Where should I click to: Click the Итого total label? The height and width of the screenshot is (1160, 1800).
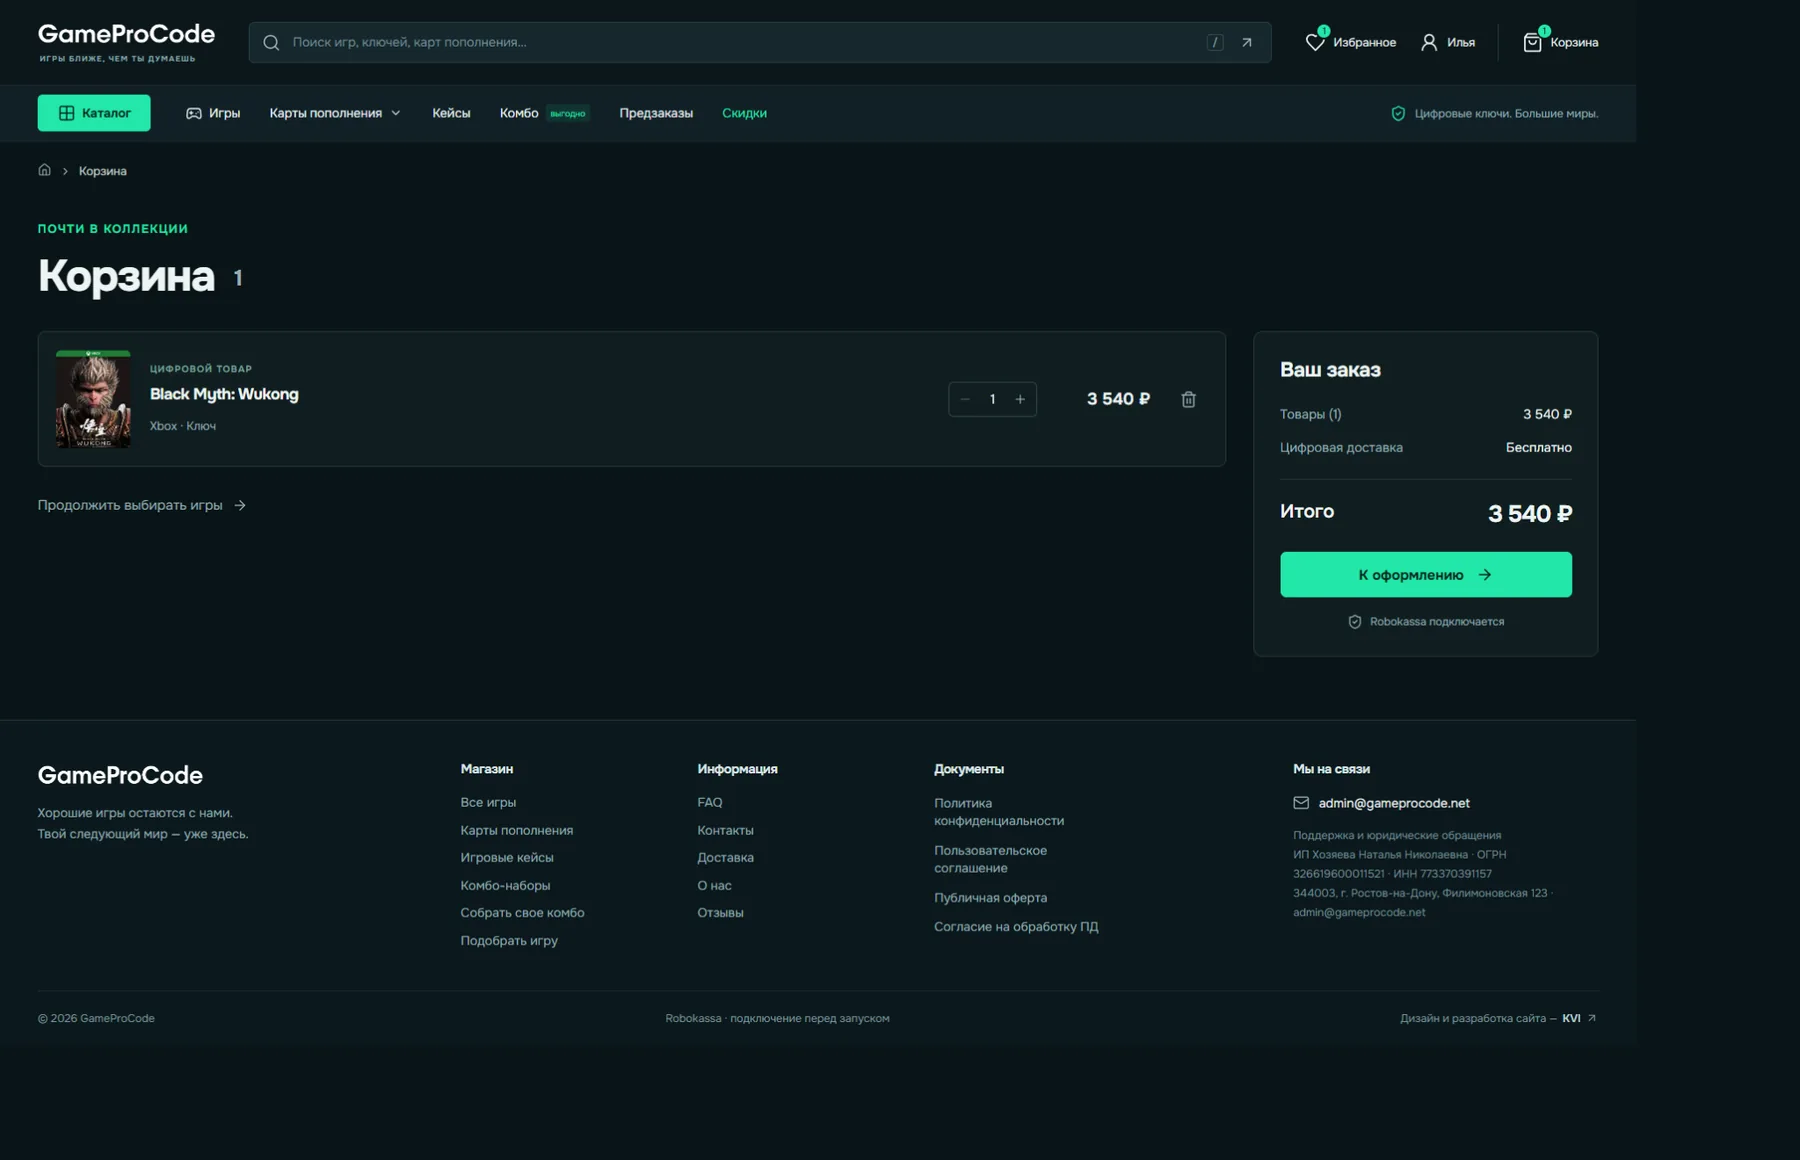pyautogui.click(x=1307, y=511)
